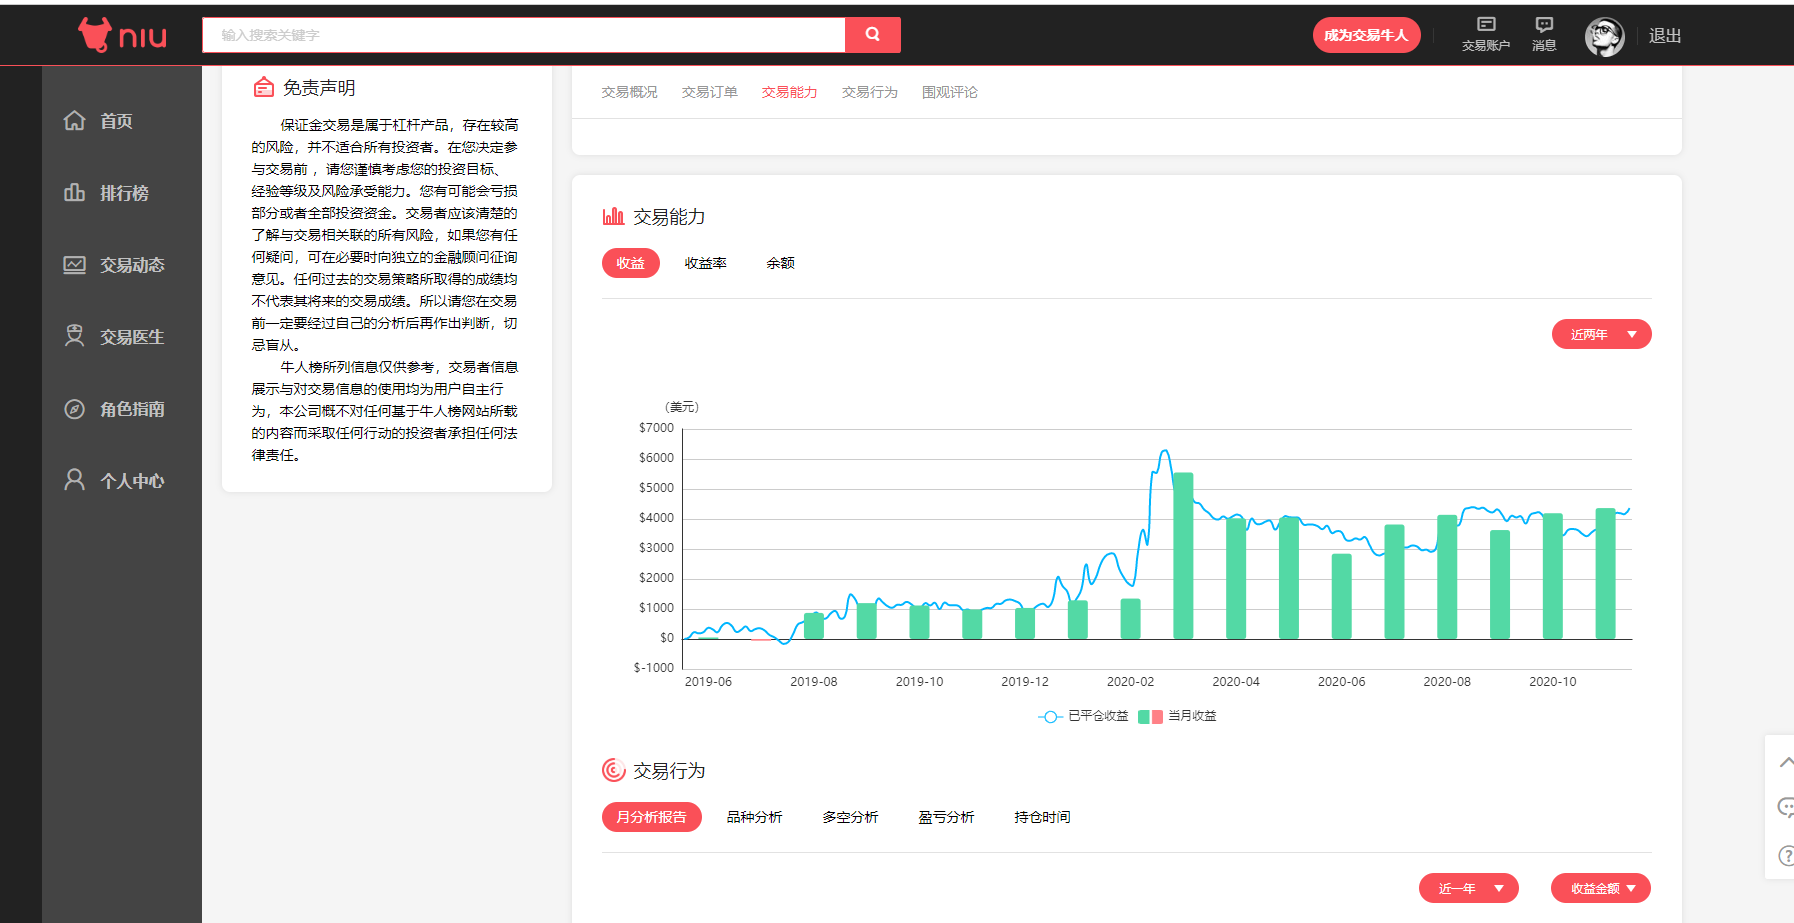The height and width of the screenshot is (923, 1794).
Task: Open the 近两年 period dropdown
Action: 1601,334
